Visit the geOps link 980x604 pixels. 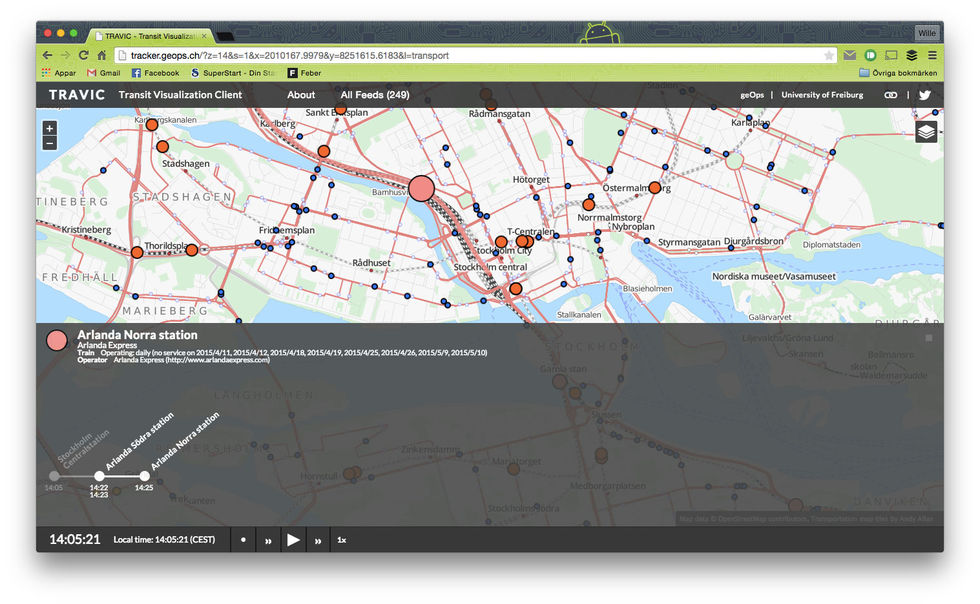pyautogui.click(x=752, y=95)
